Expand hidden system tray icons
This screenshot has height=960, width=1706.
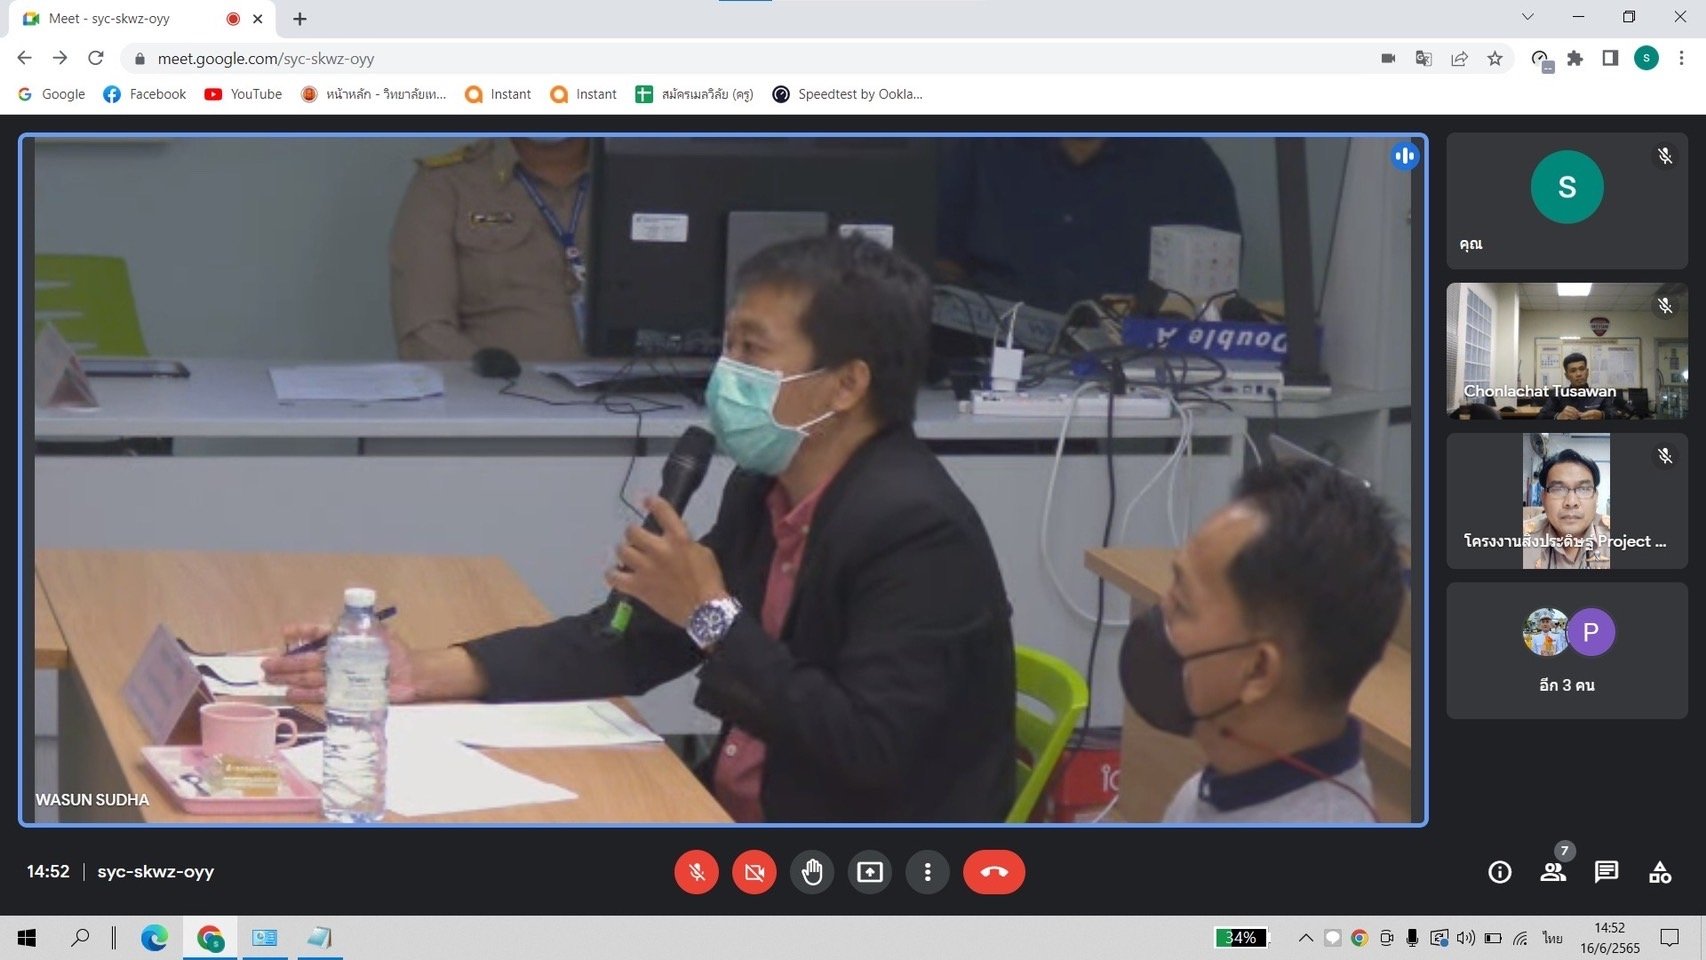click(x=1305, y=938)
